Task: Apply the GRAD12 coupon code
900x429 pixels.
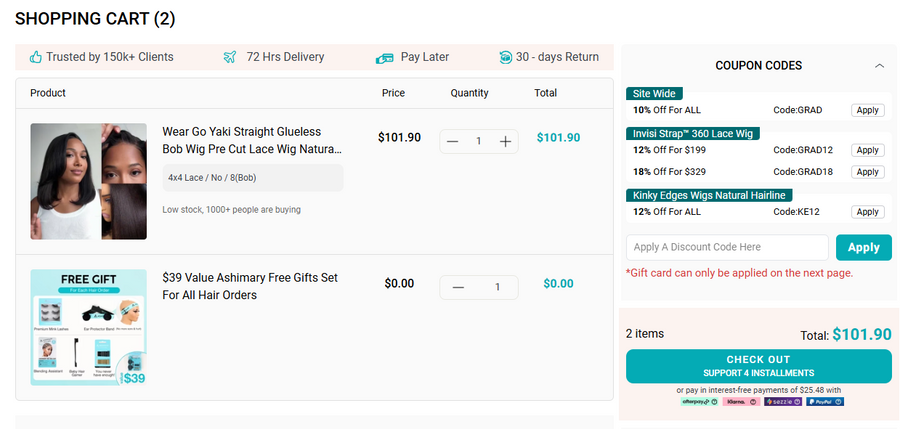Action: 867,150
